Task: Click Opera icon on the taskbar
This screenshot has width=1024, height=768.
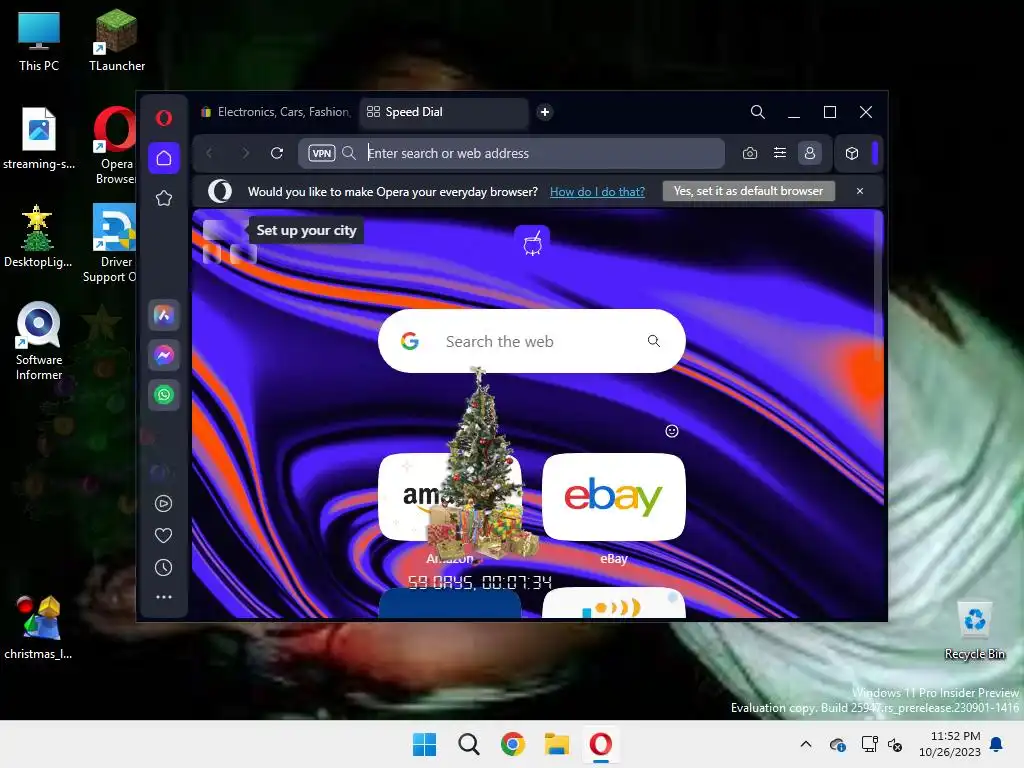Action: pyautogui.click(x=601, y=744)
